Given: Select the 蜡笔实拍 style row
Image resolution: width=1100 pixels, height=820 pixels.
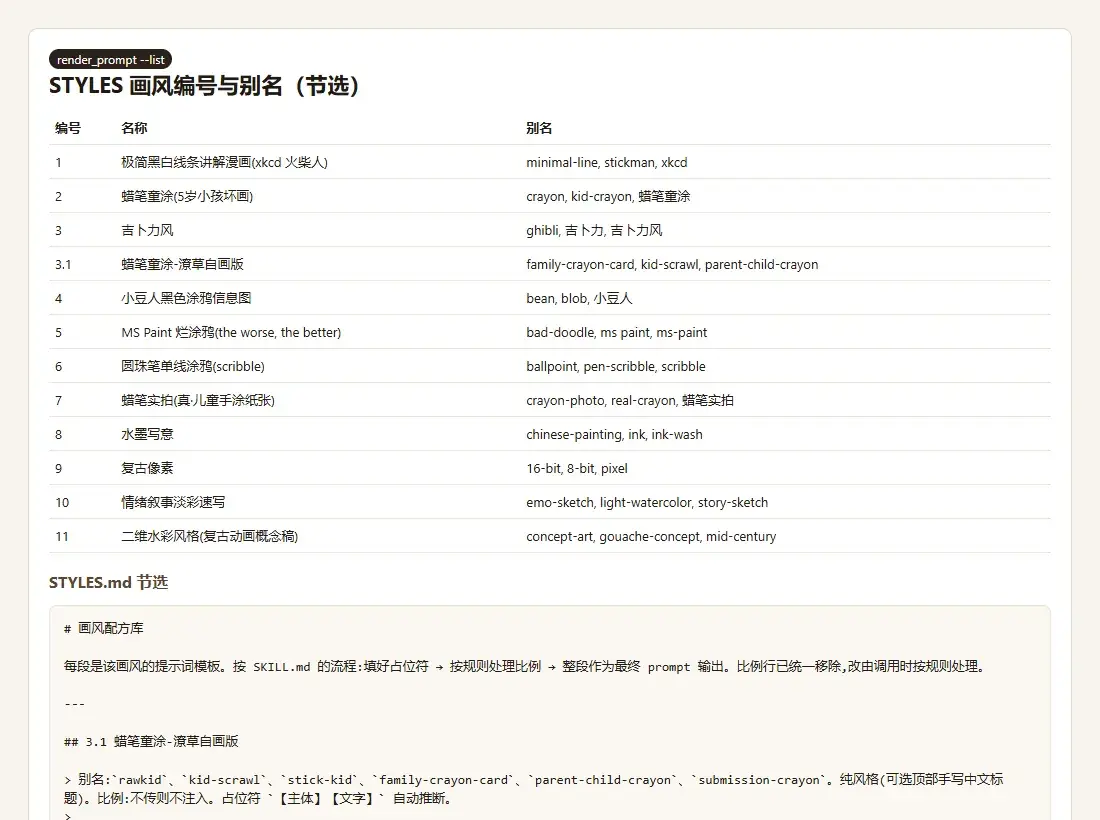Looking at the screenshot, I should pyautogui.click(x=550, y=400).
